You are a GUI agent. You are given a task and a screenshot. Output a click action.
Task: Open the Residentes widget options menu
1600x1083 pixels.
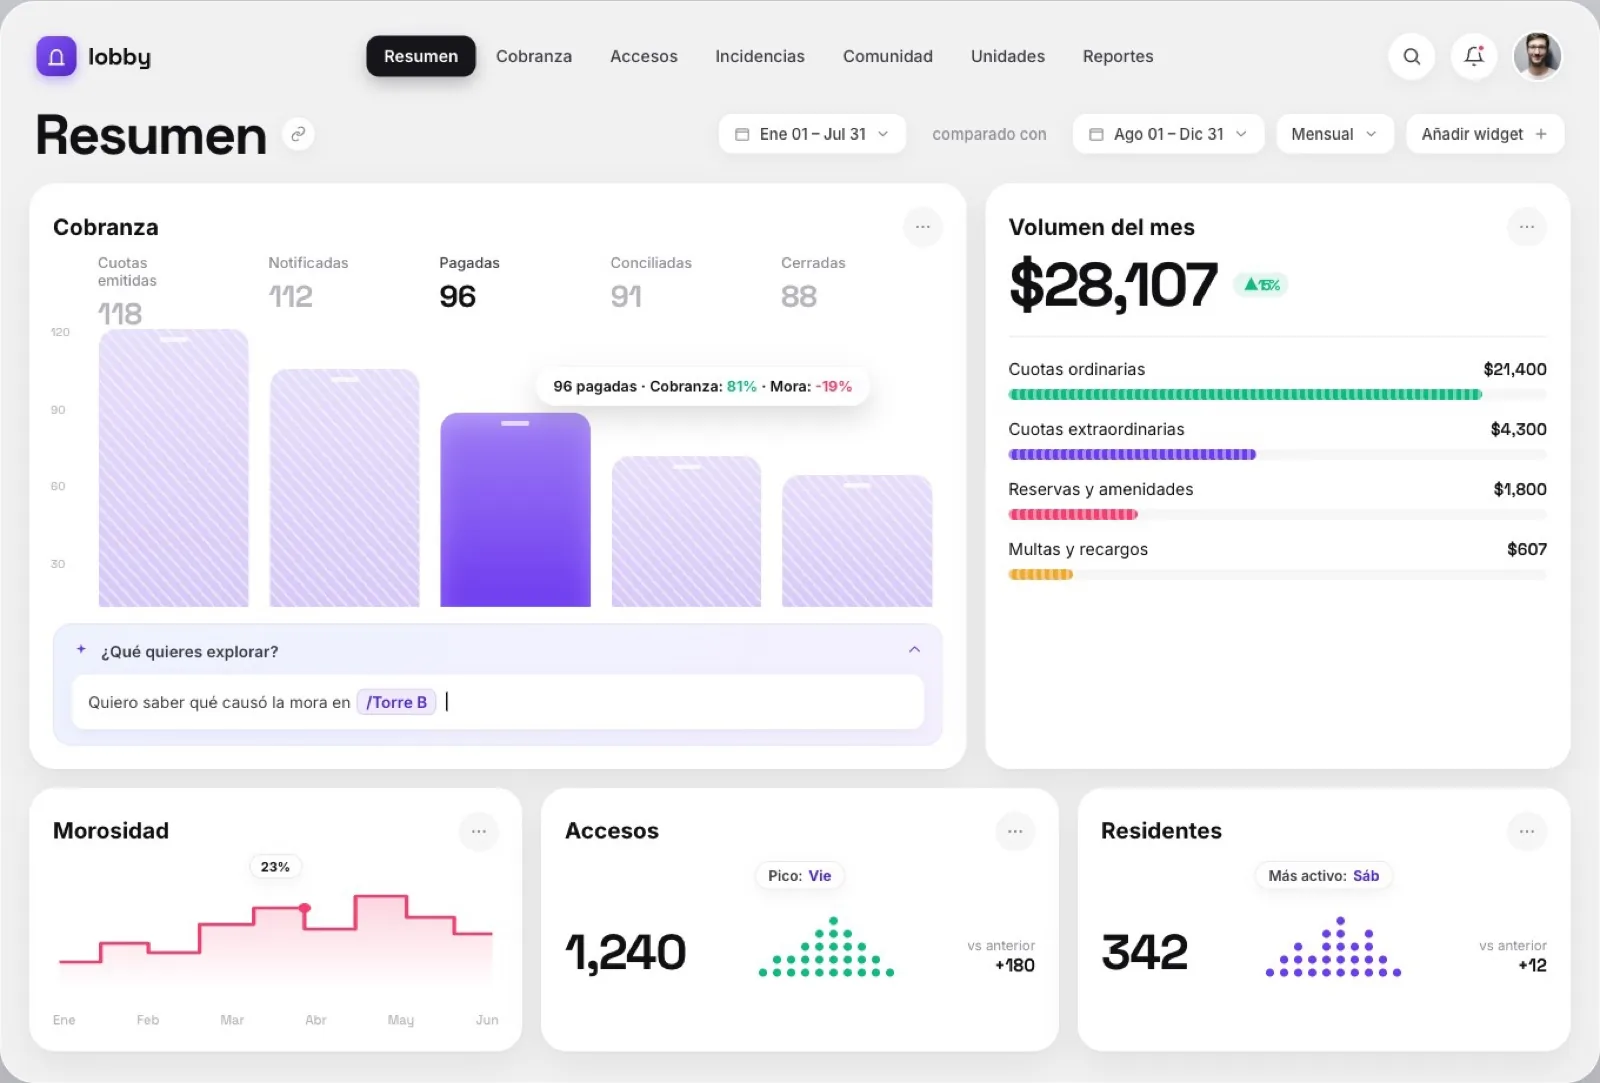(1526, 831)
